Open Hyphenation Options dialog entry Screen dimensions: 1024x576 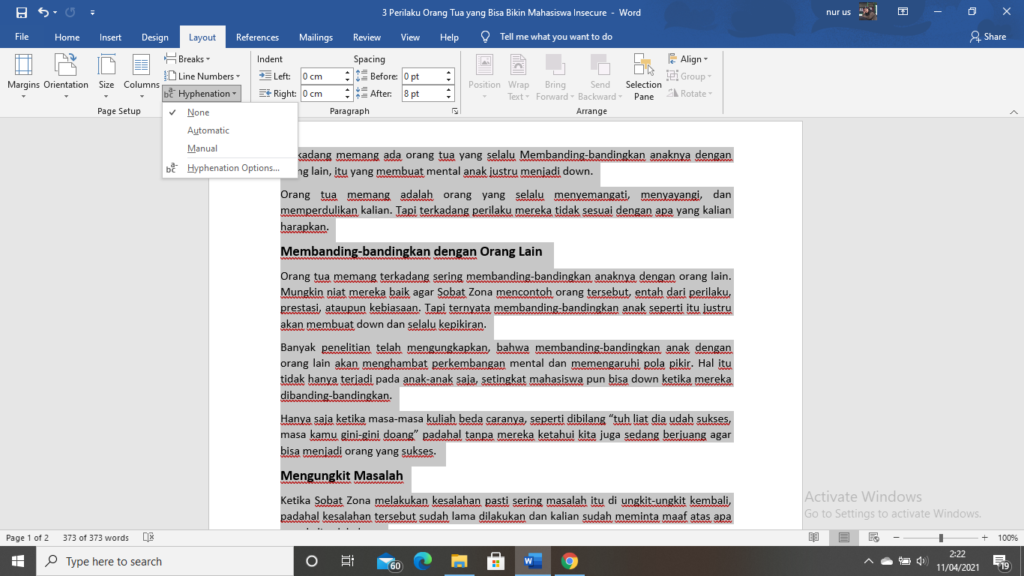pos(232,168)
